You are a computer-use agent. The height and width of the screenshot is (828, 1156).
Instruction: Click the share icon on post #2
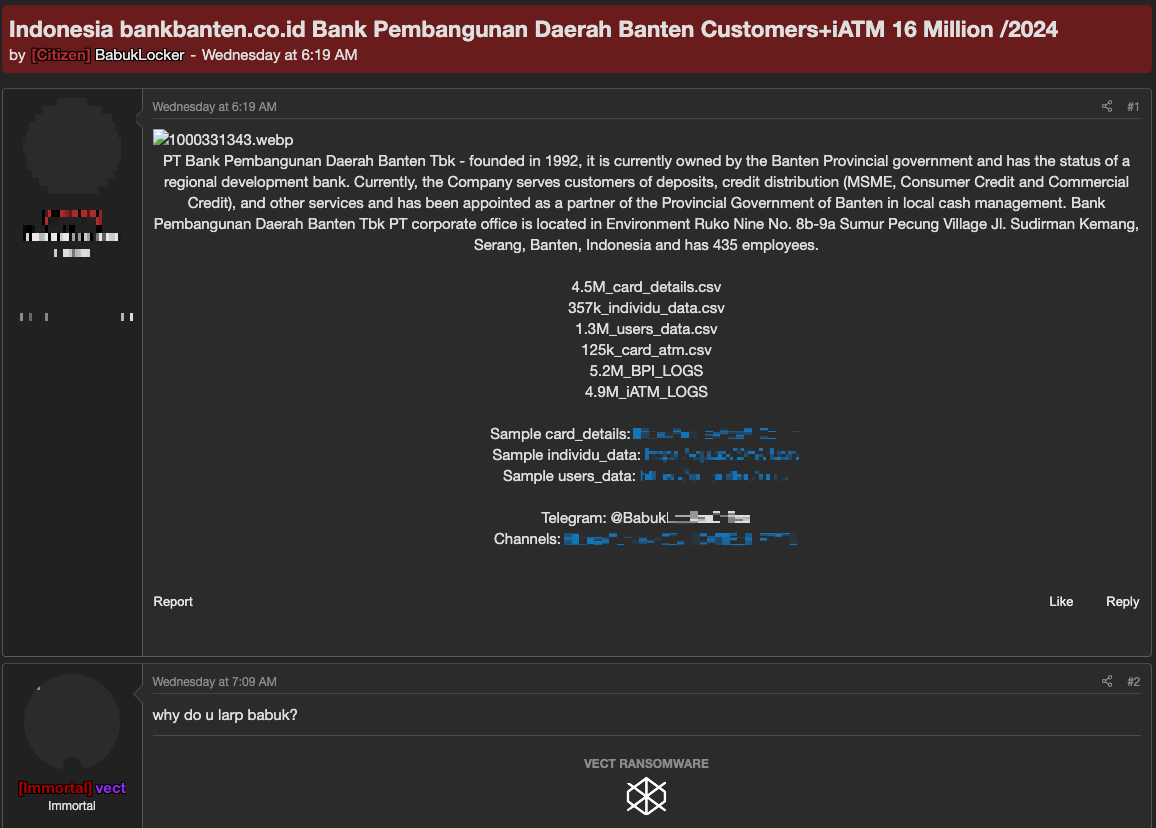click(1107, 682)
